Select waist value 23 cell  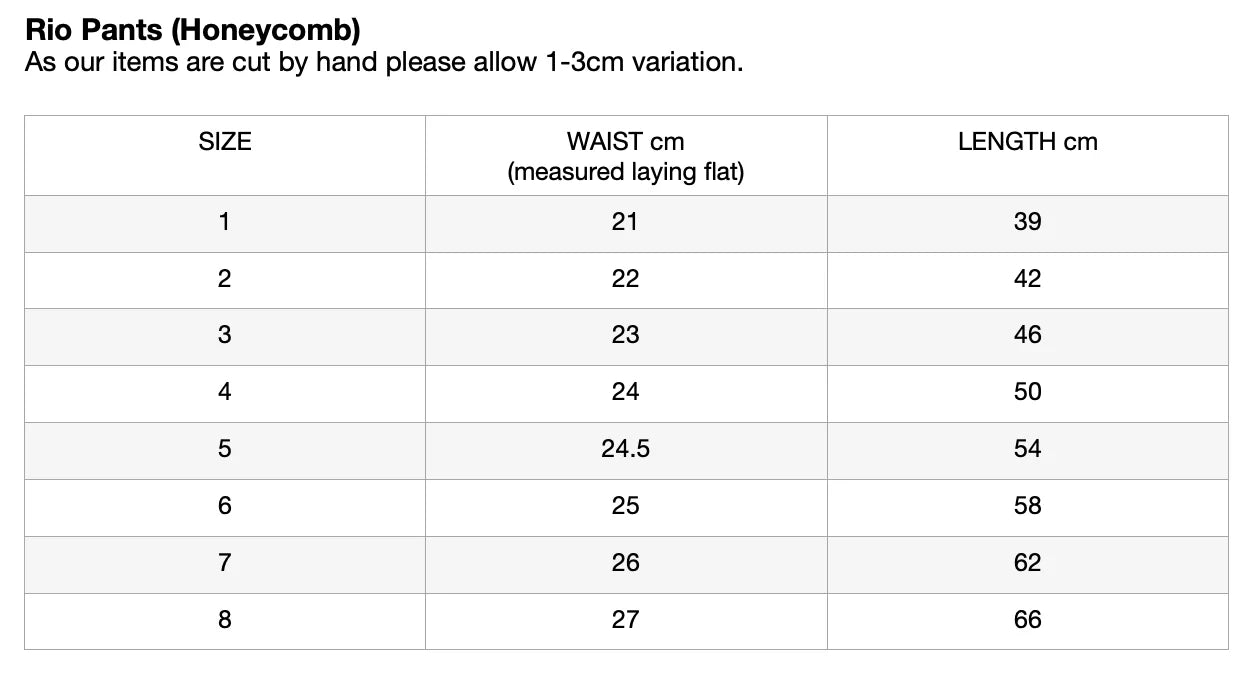point(626,335)
